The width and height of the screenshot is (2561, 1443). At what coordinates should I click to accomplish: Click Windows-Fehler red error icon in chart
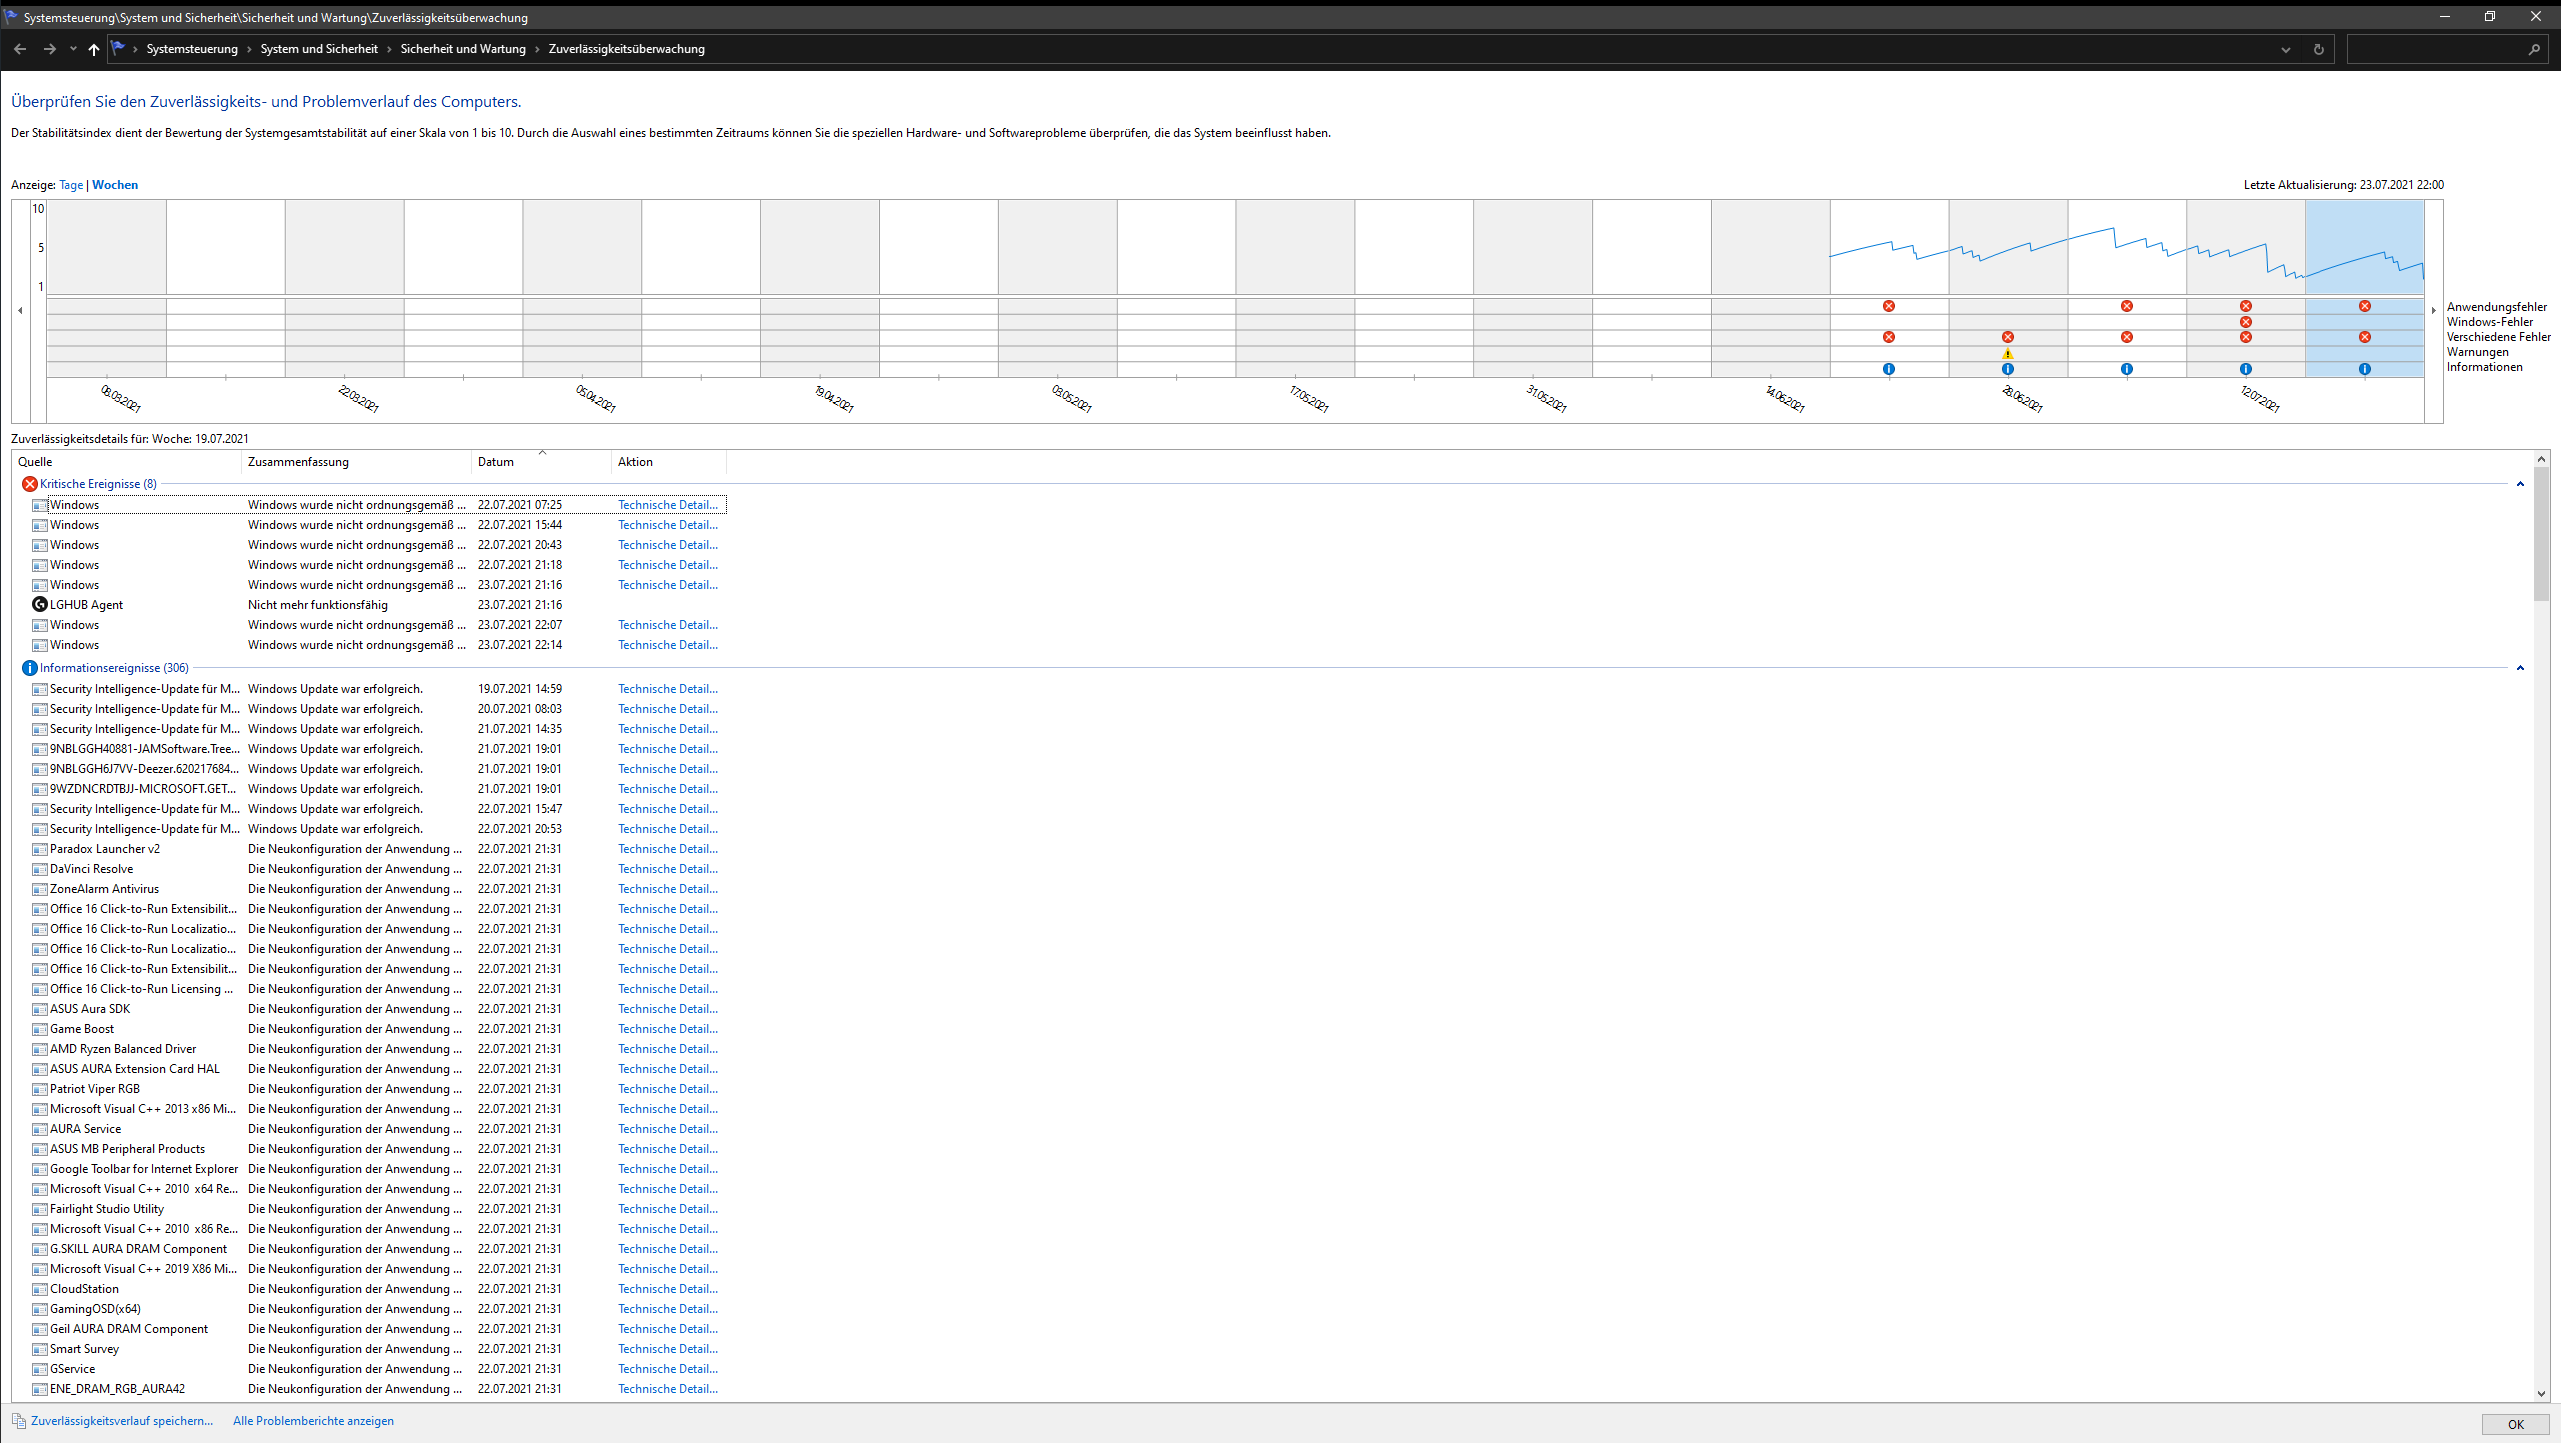(2245, 322)
